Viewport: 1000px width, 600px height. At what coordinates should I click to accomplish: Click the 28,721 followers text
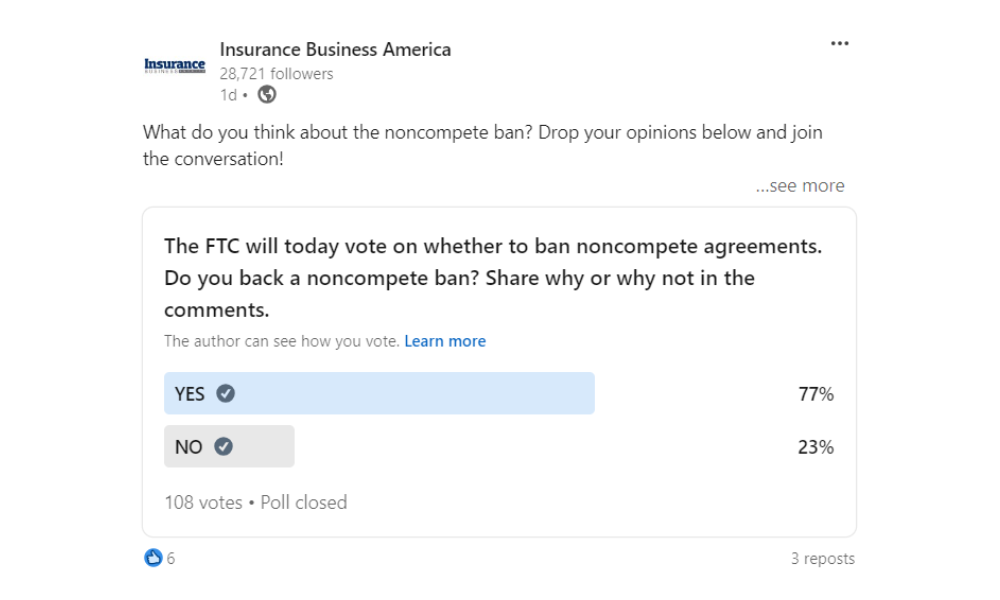(x=276, y=74)
